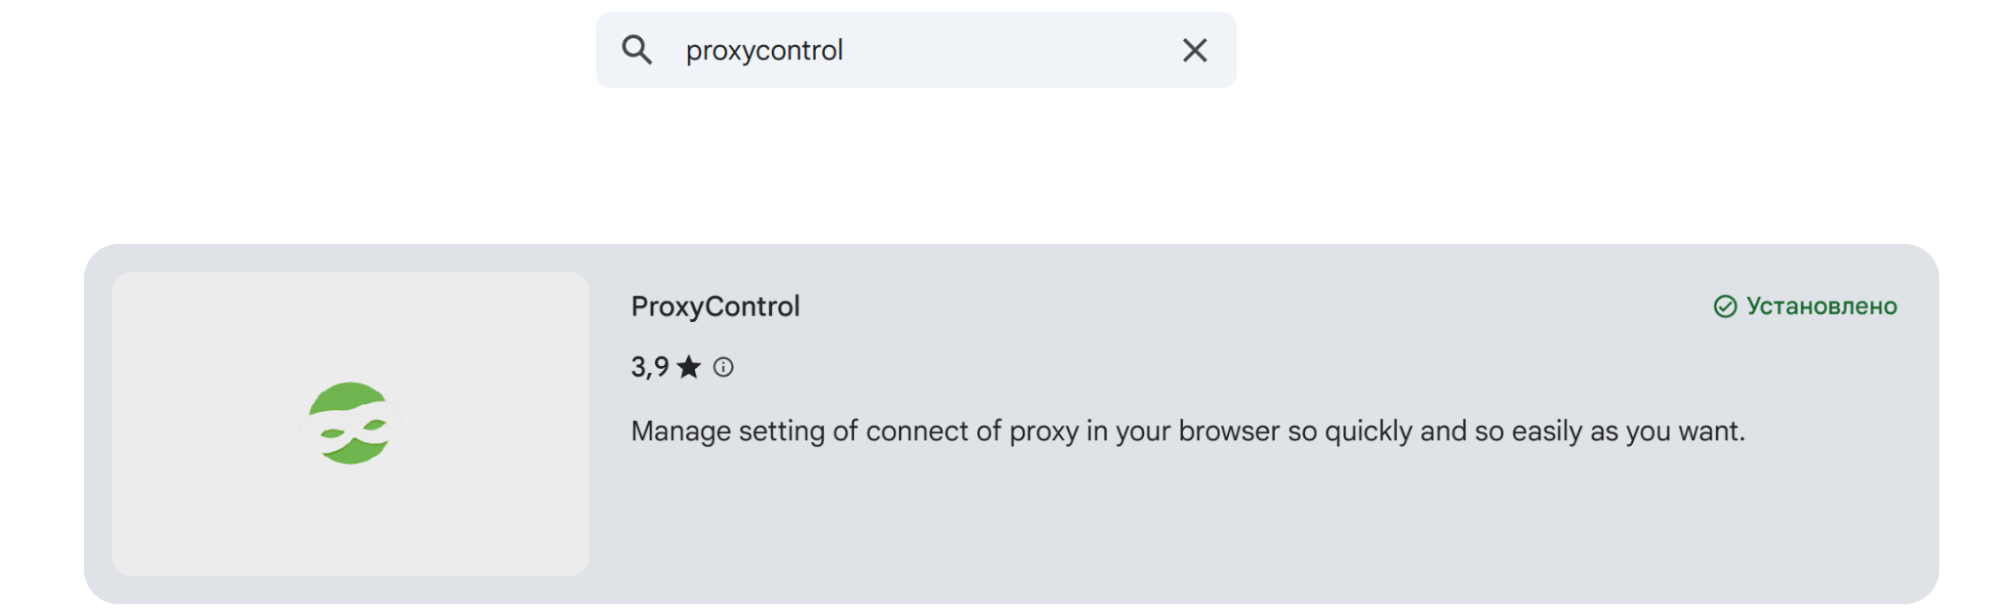Click the star icon next to the rating
The width and height of the screenshot is (1999, 615).
[x=689, y=368]
